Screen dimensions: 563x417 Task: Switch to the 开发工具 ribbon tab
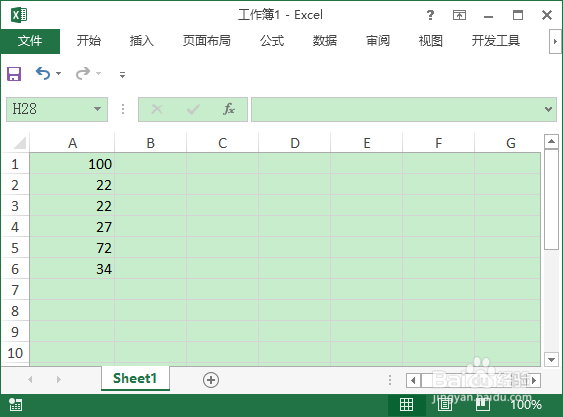496,41
